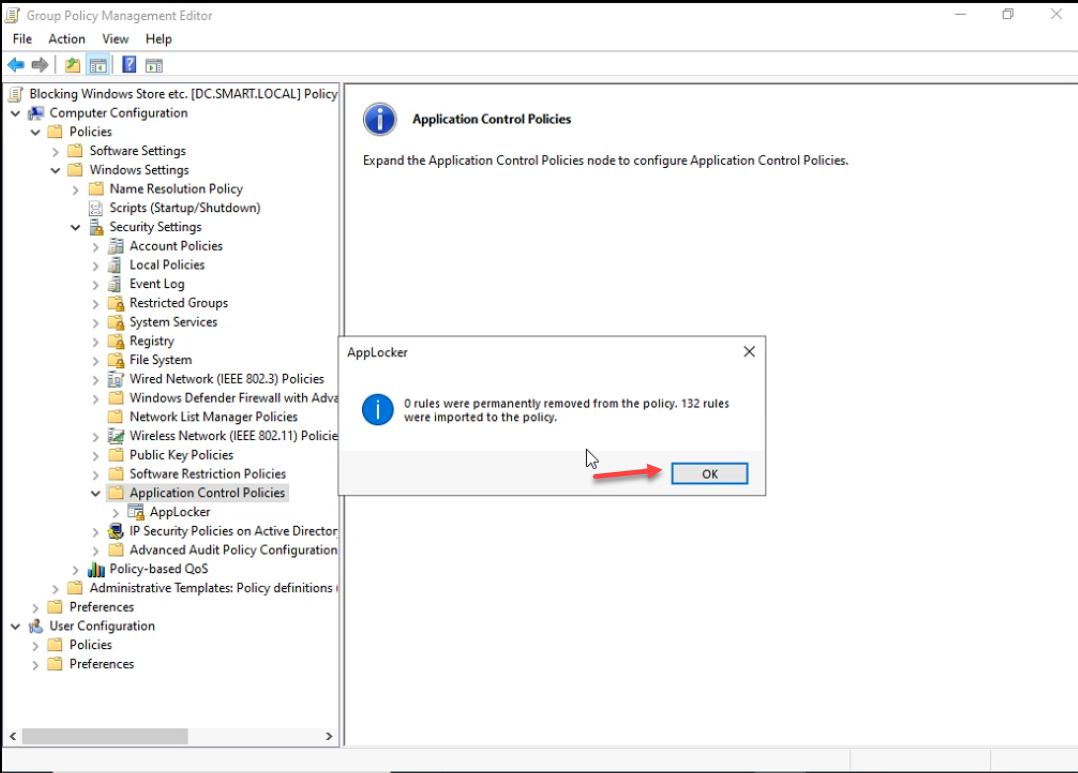The height and width of the screenshot is (773, 1078).
Task: Click the tree scrollbar right arrow
Action: click(x=329, y=736)
